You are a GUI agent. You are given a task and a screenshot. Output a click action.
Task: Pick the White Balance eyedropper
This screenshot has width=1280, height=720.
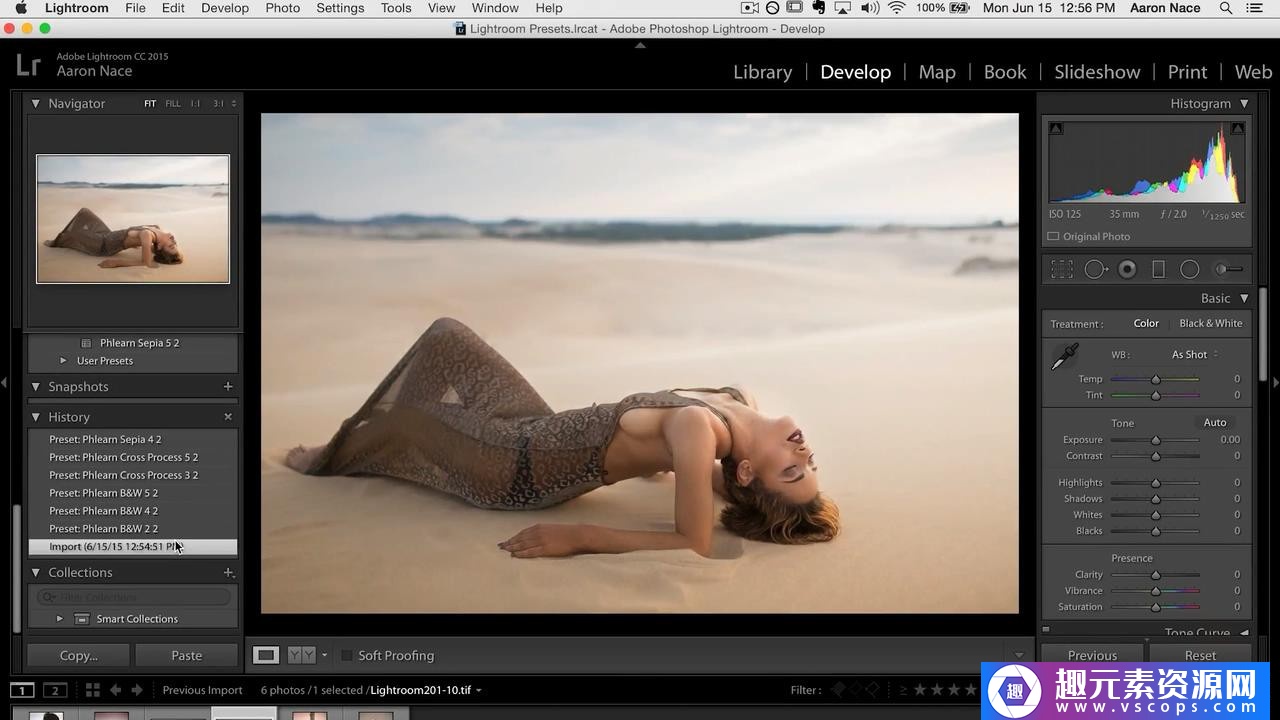pos(1065,357)
